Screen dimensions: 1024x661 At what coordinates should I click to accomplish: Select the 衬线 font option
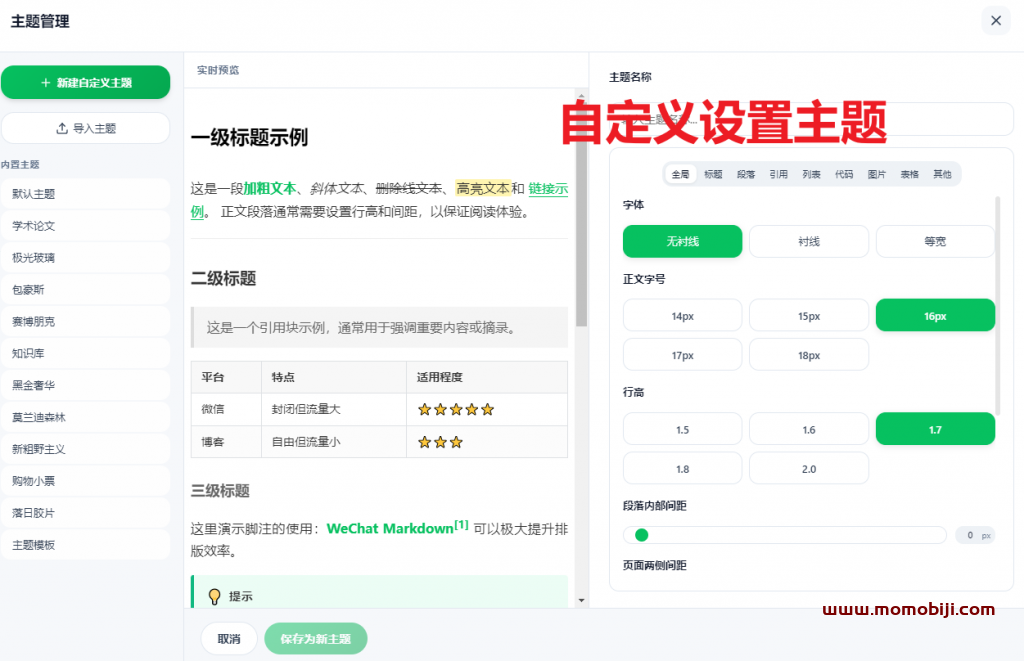(x=809, y=241)
